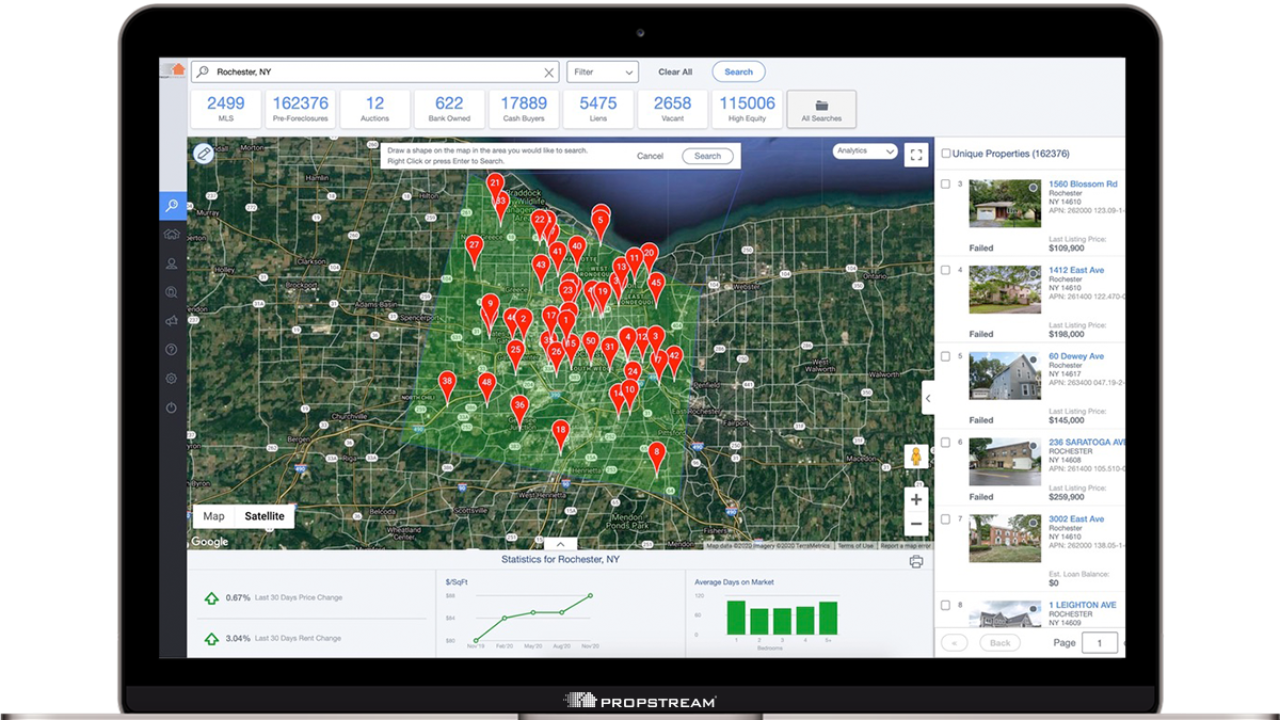
Task: Collapse the property list side panel arrow
Action: [x=927, y=398]
